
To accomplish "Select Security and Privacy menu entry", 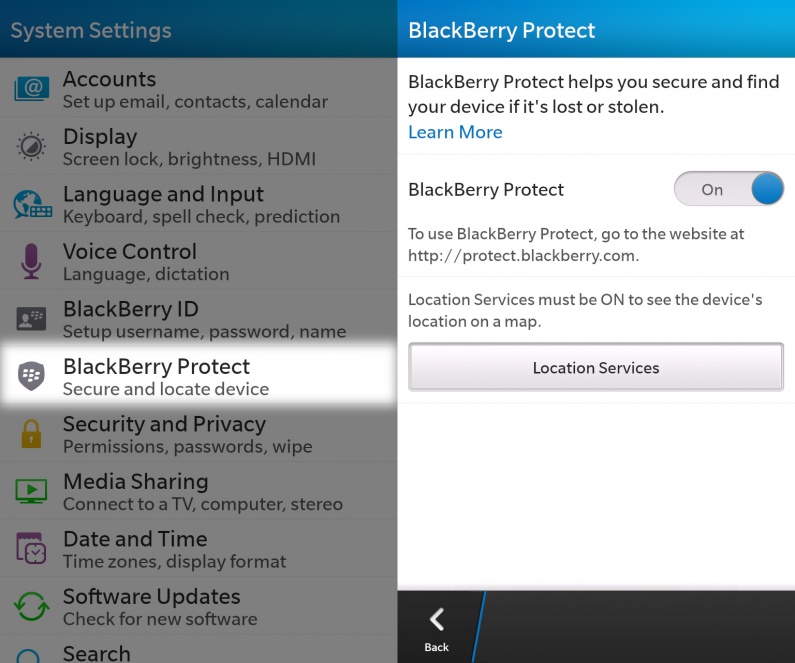I will pyautogui.click(x=199, y=433).
